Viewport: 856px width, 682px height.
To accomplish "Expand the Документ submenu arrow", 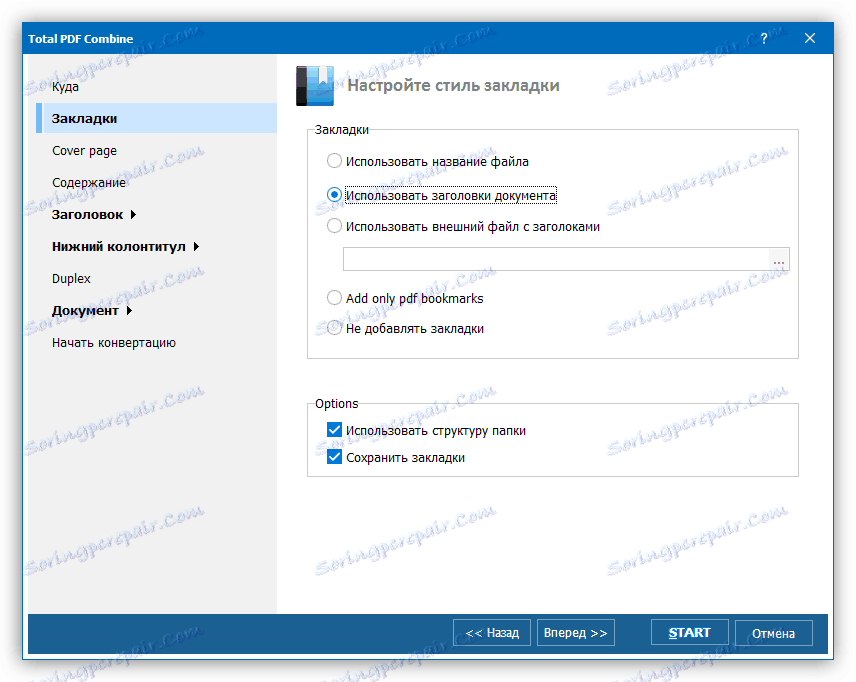I will point(129,311).
